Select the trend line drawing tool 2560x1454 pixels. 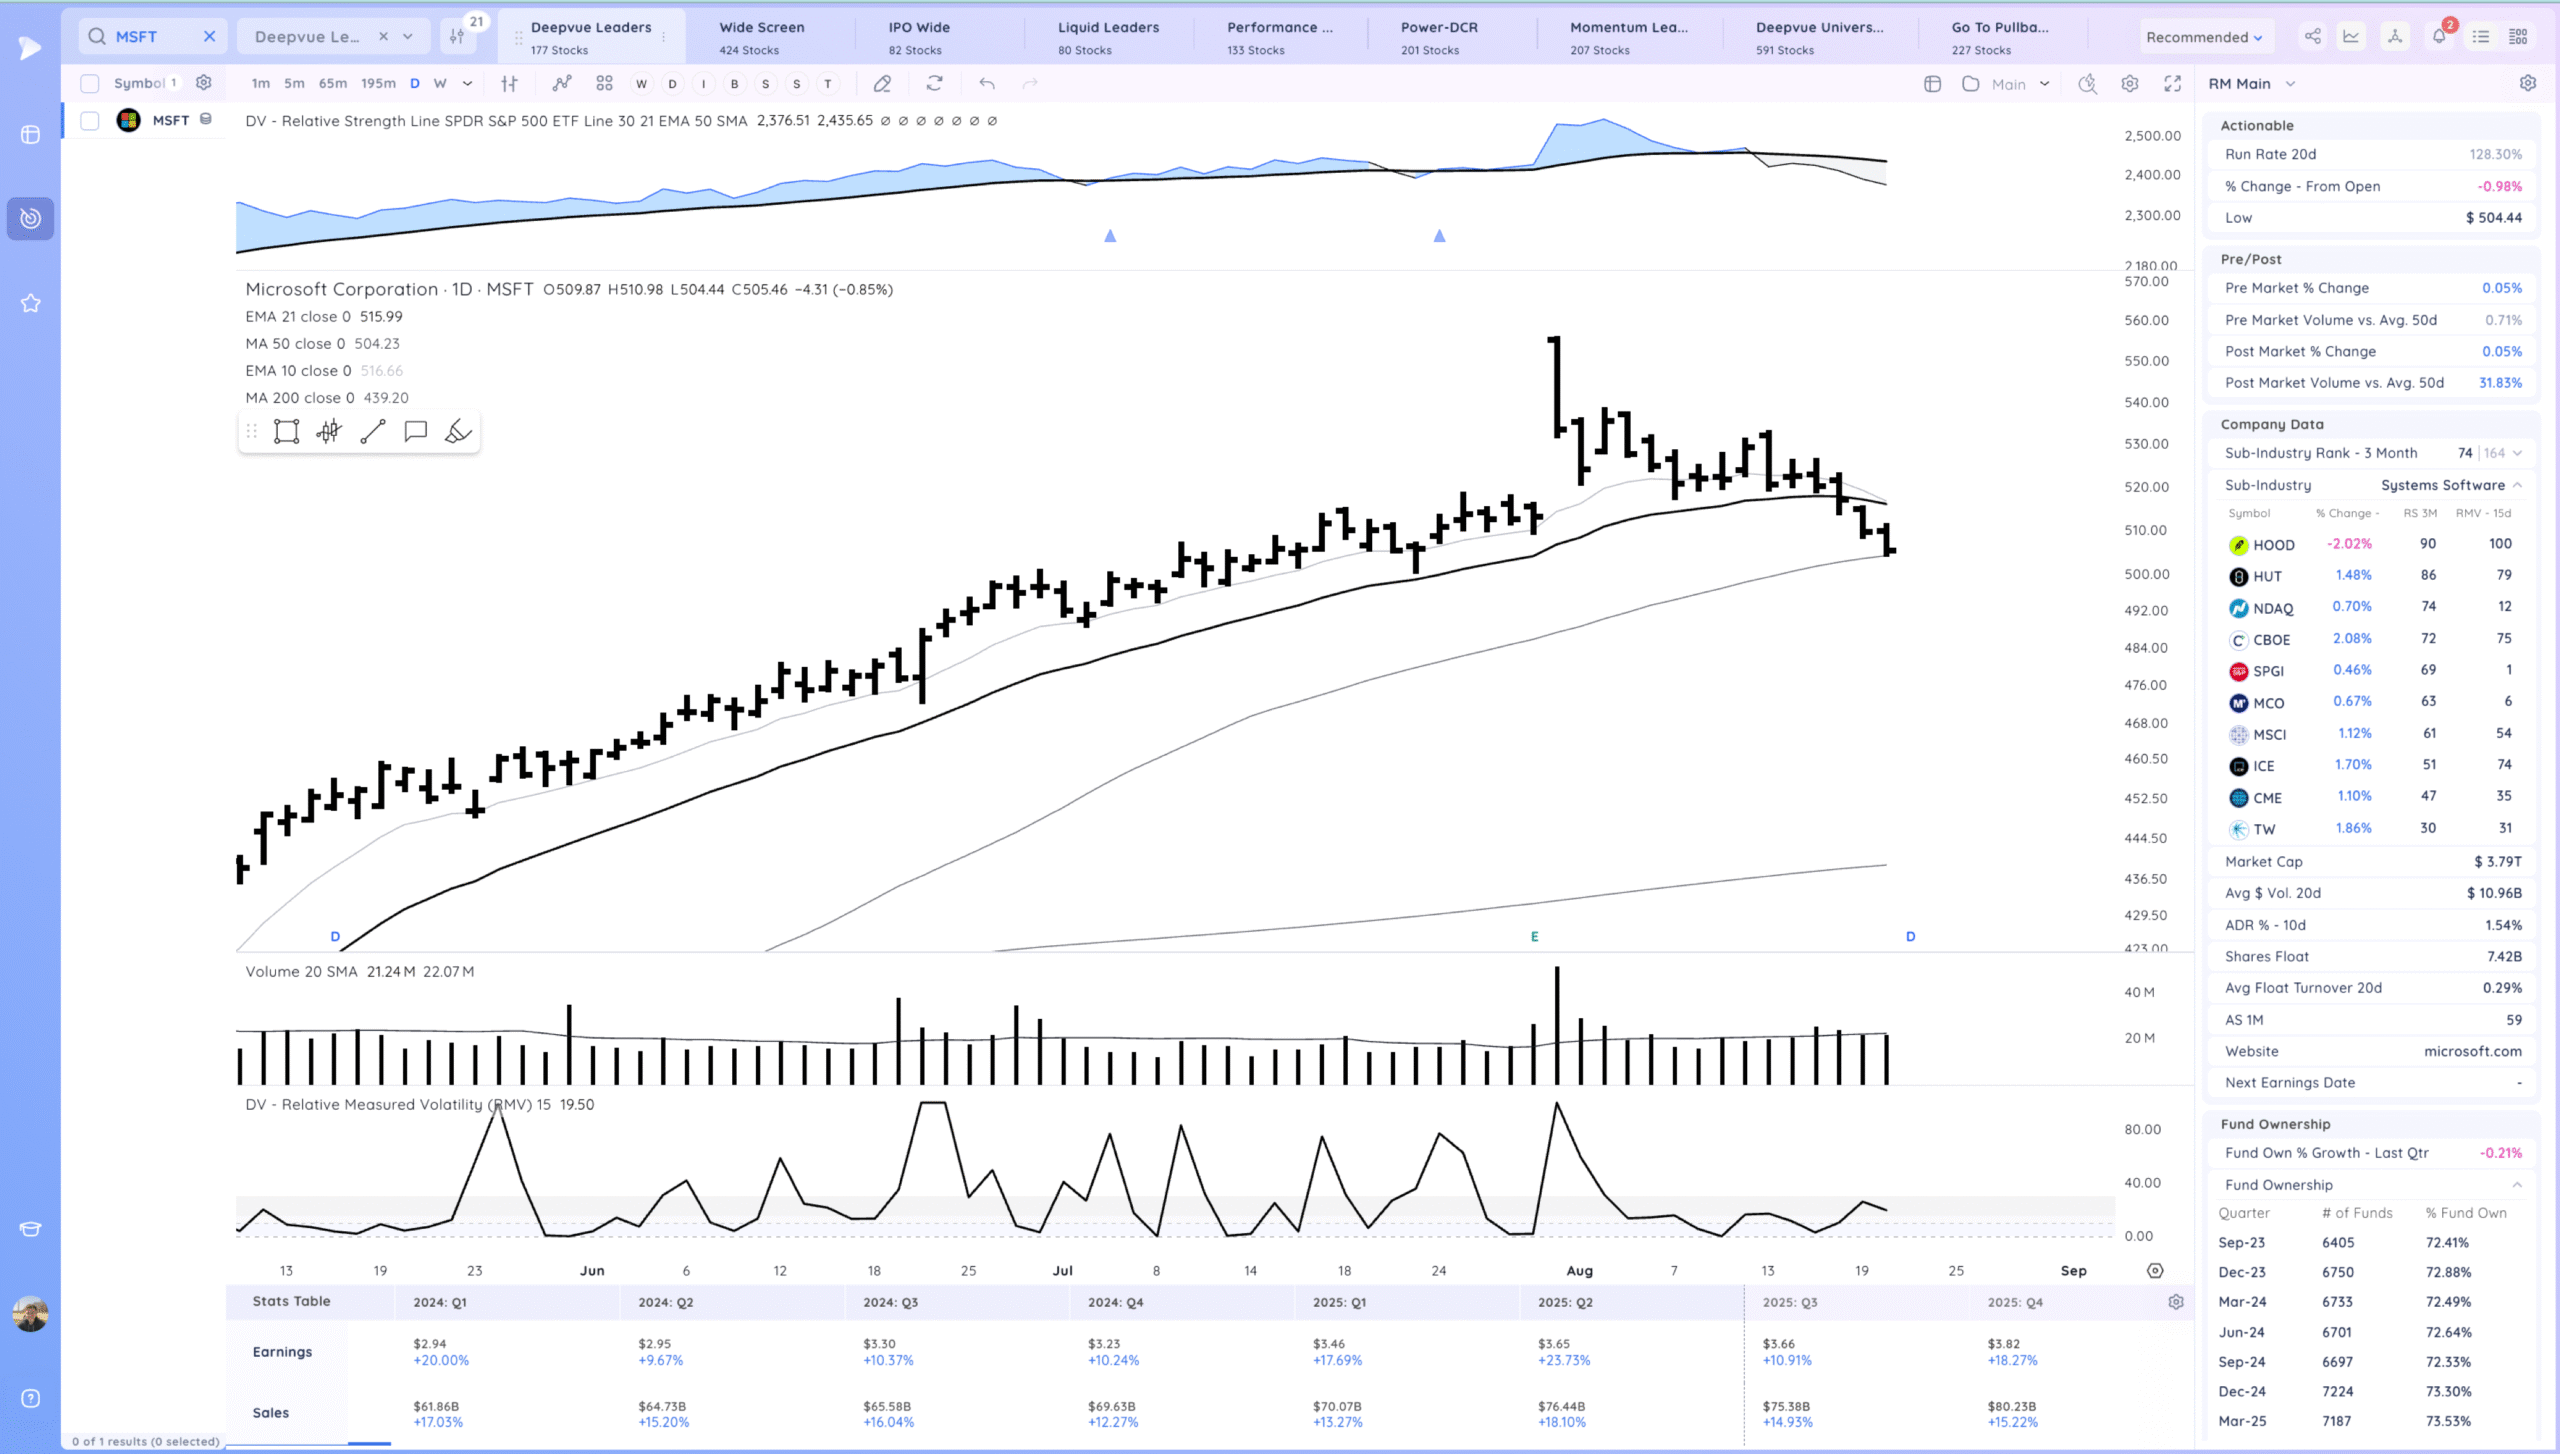pos(373,432)
